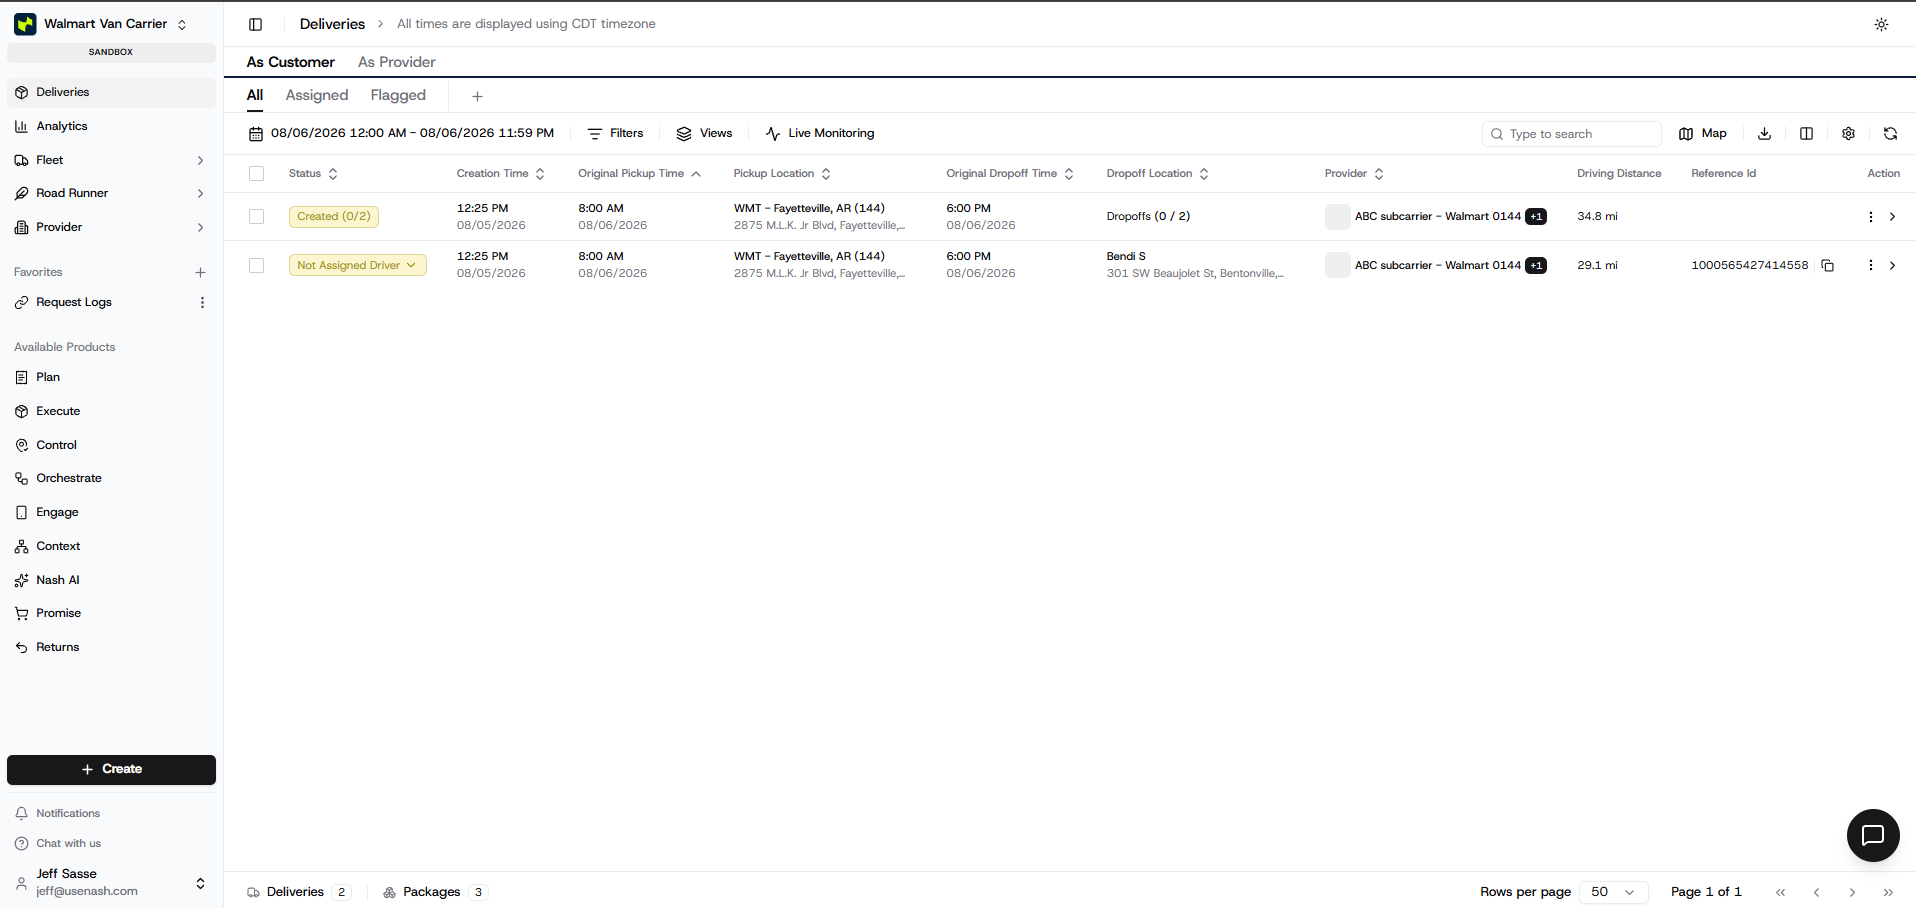The image size is (1916, 908).
Task: Expand the Provider sidebar menu
Action: [x=111, y=227]
